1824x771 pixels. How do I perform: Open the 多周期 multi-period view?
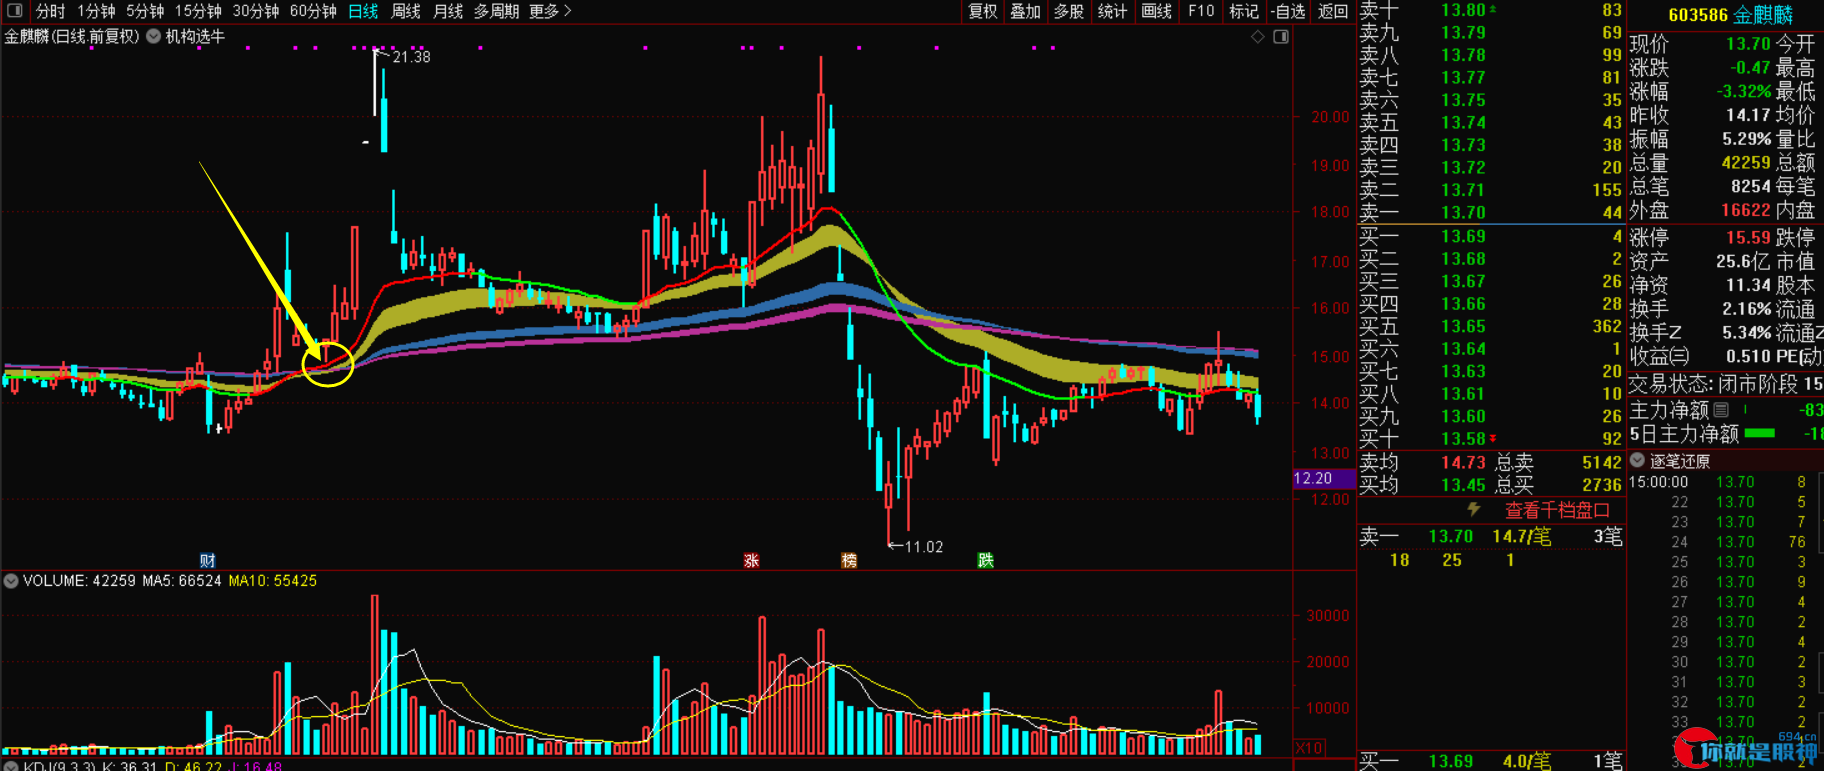click(x=496, y=11)
